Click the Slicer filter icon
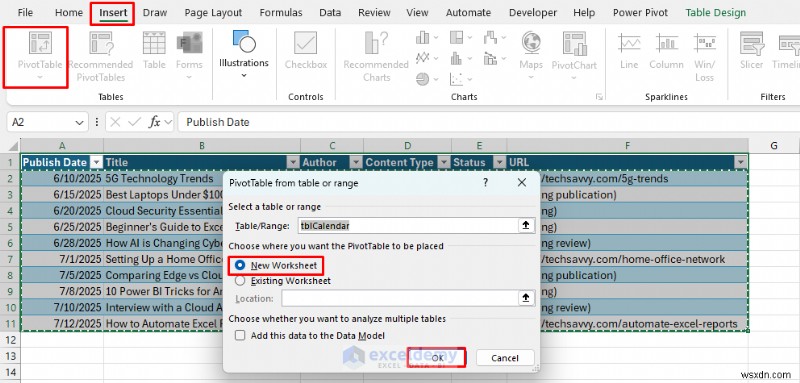 pos(752,50)
